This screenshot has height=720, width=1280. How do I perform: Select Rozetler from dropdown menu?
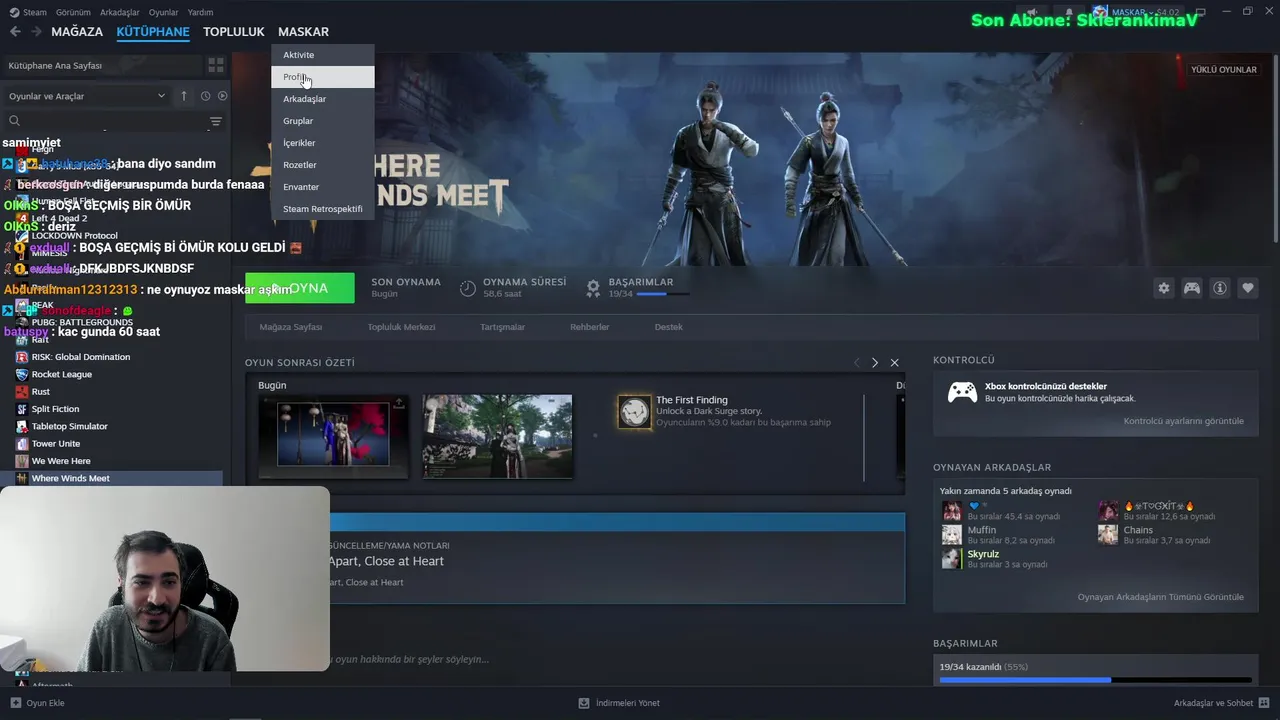pyautogui.click(x=323, y=165)
